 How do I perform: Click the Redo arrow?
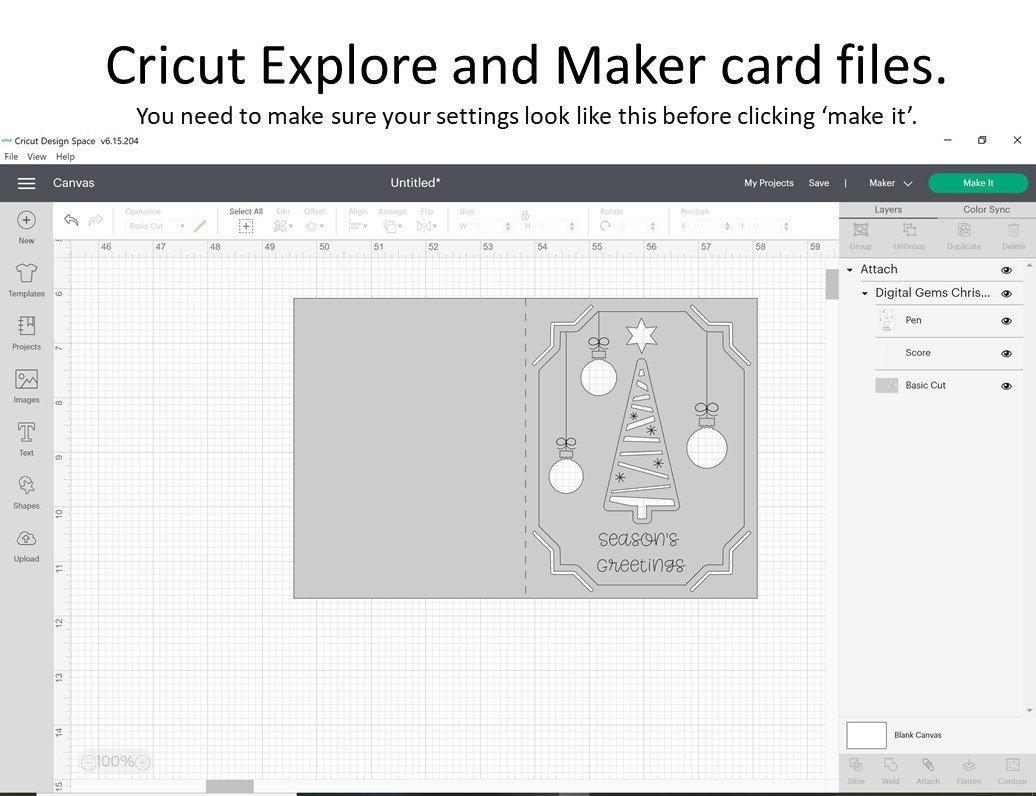(x=96, y=220)
